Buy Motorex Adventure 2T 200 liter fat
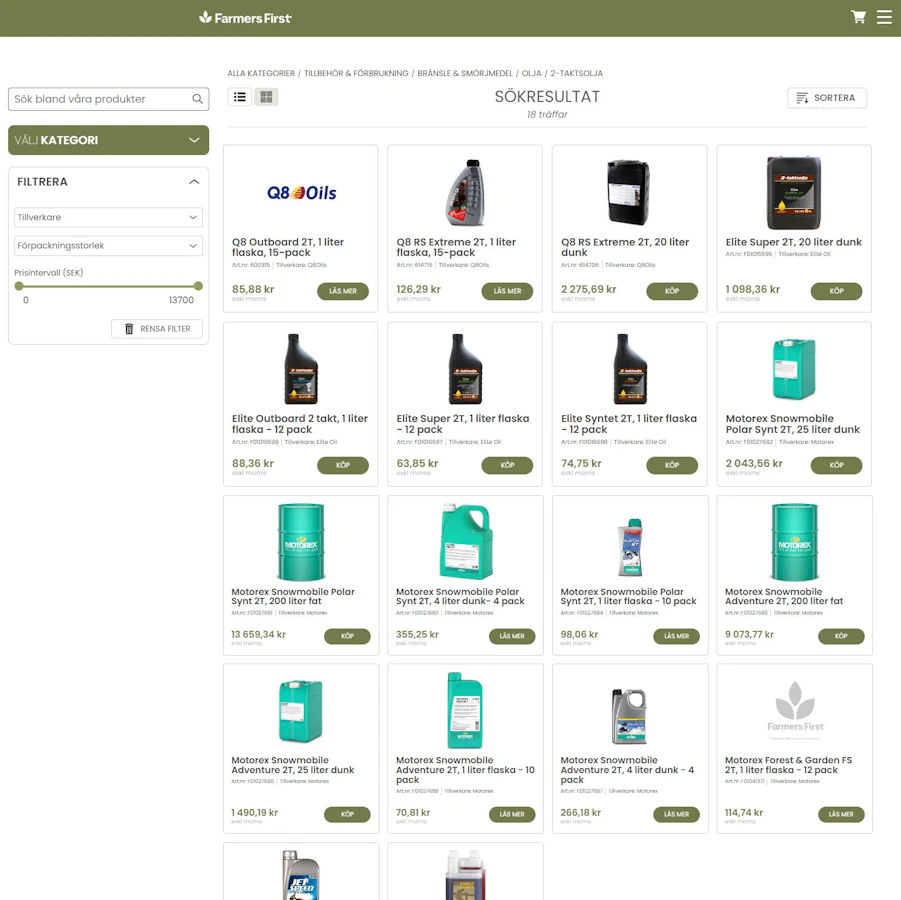 (x=841, y=636)
